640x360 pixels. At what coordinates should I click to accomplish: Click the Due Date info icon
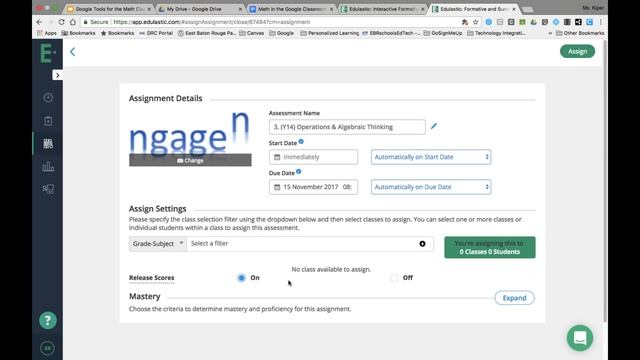[x=299, y=172]
